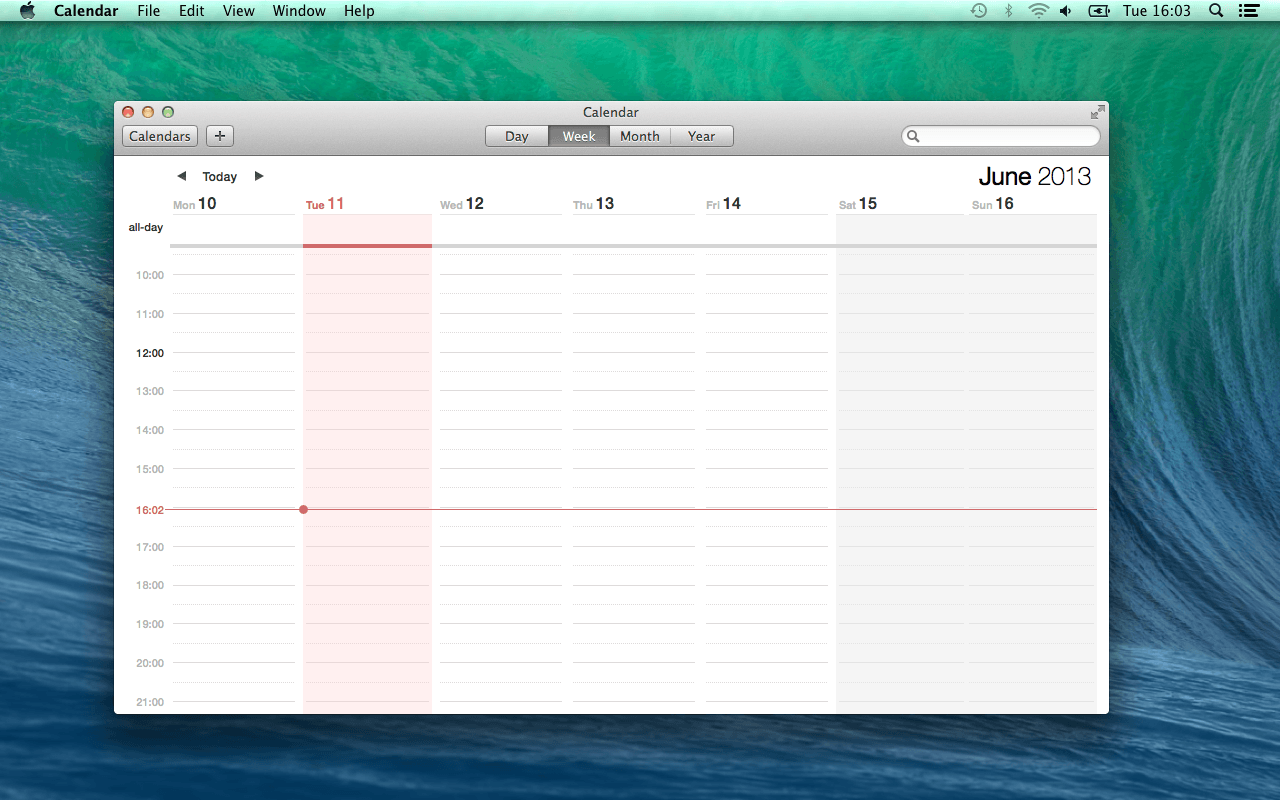Viewport: 1280px width, 800px height.
Task: Click the 20:00 time label
Action: (150, 663)
